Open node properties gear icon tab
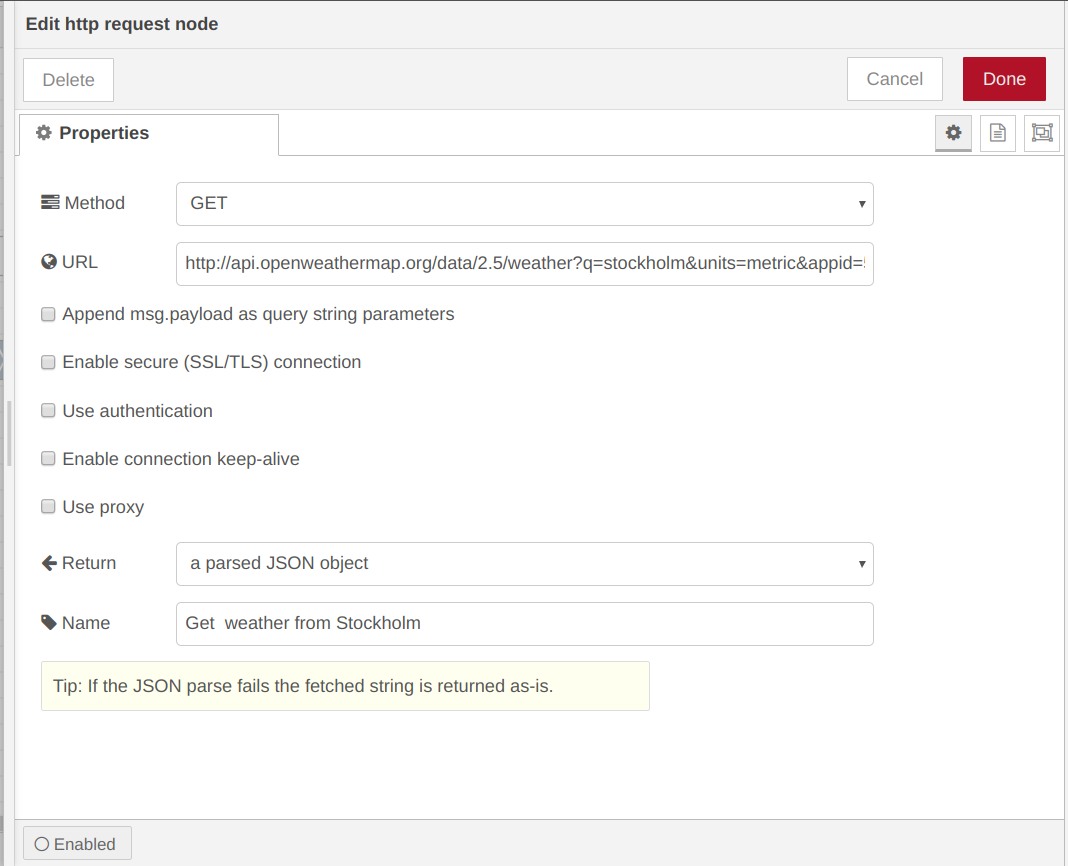The height and width of the screenshot is (866, 1068). 953,133
